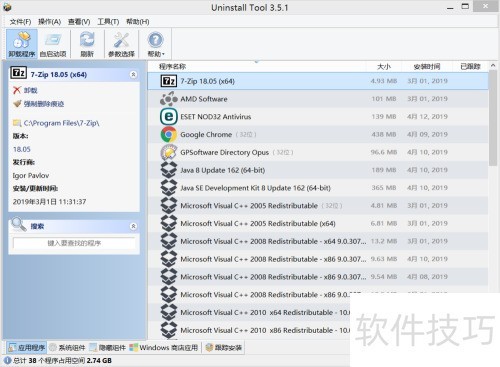Select Java SE Development Kit 8 icon
This screenshot has width=500, height=367.
[x=169, y=188]
